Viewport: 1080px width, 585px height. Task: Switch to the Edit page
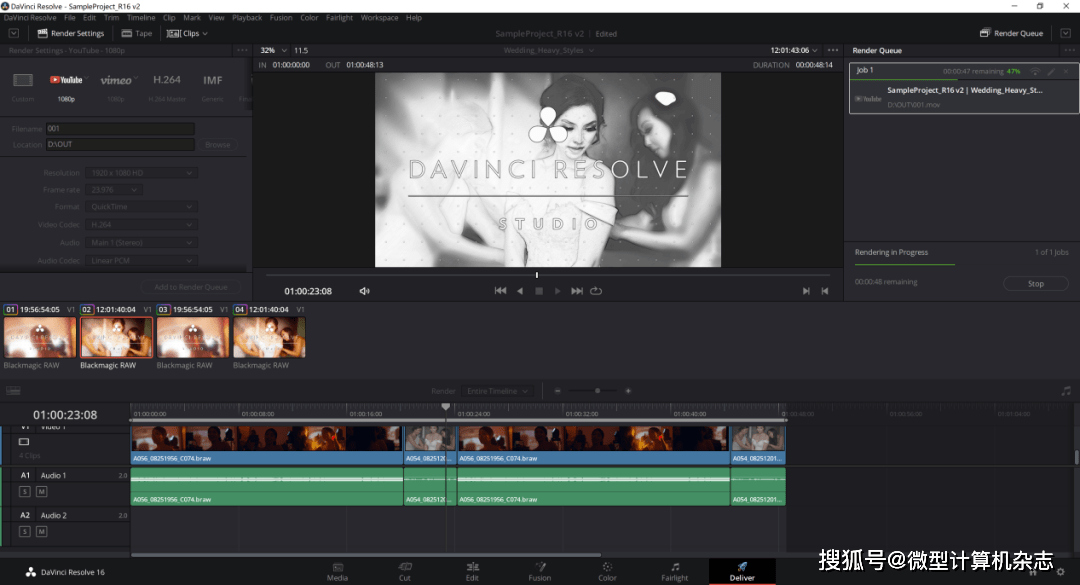472,572
